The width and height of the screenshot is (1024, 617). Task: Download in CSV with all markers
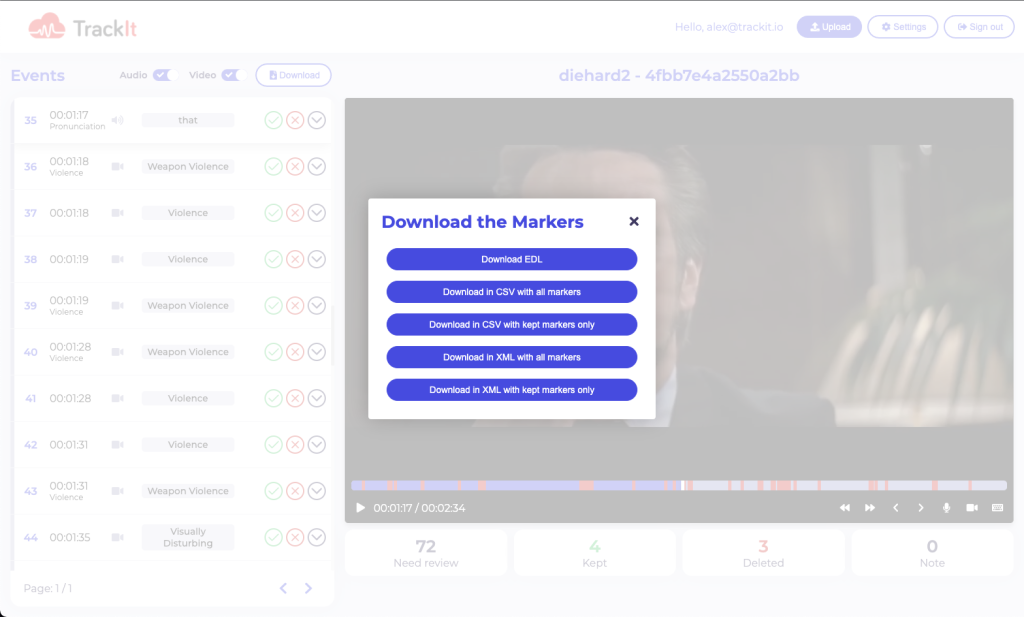[x=511, y=292]
